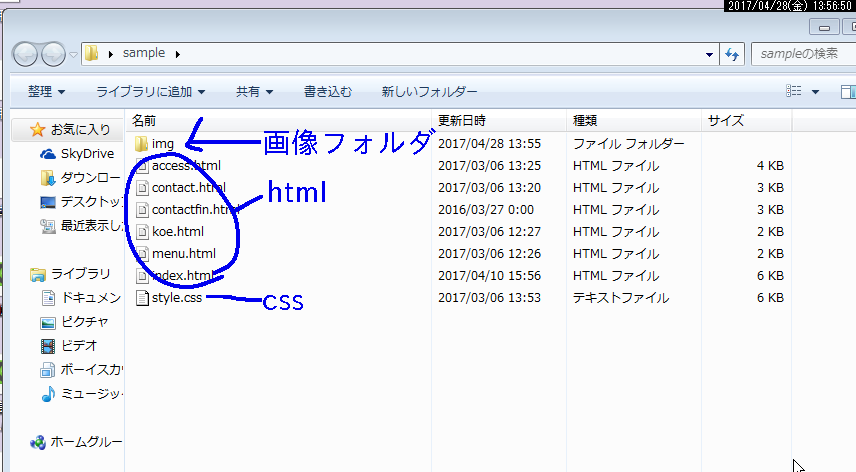This screenshot has width=856, height=472.
Task: Click the '4 KB' size of access.html
Action: 770,165
